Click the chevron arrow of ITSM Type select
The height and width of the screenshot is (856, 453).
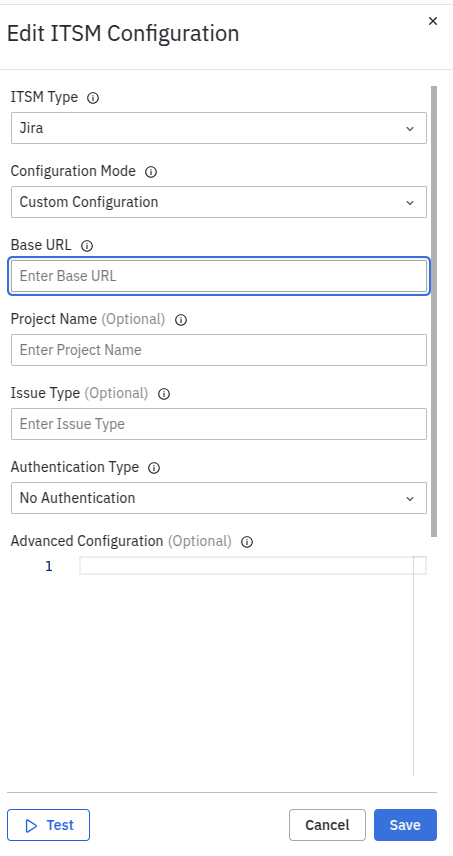click(x=410, y=129)
